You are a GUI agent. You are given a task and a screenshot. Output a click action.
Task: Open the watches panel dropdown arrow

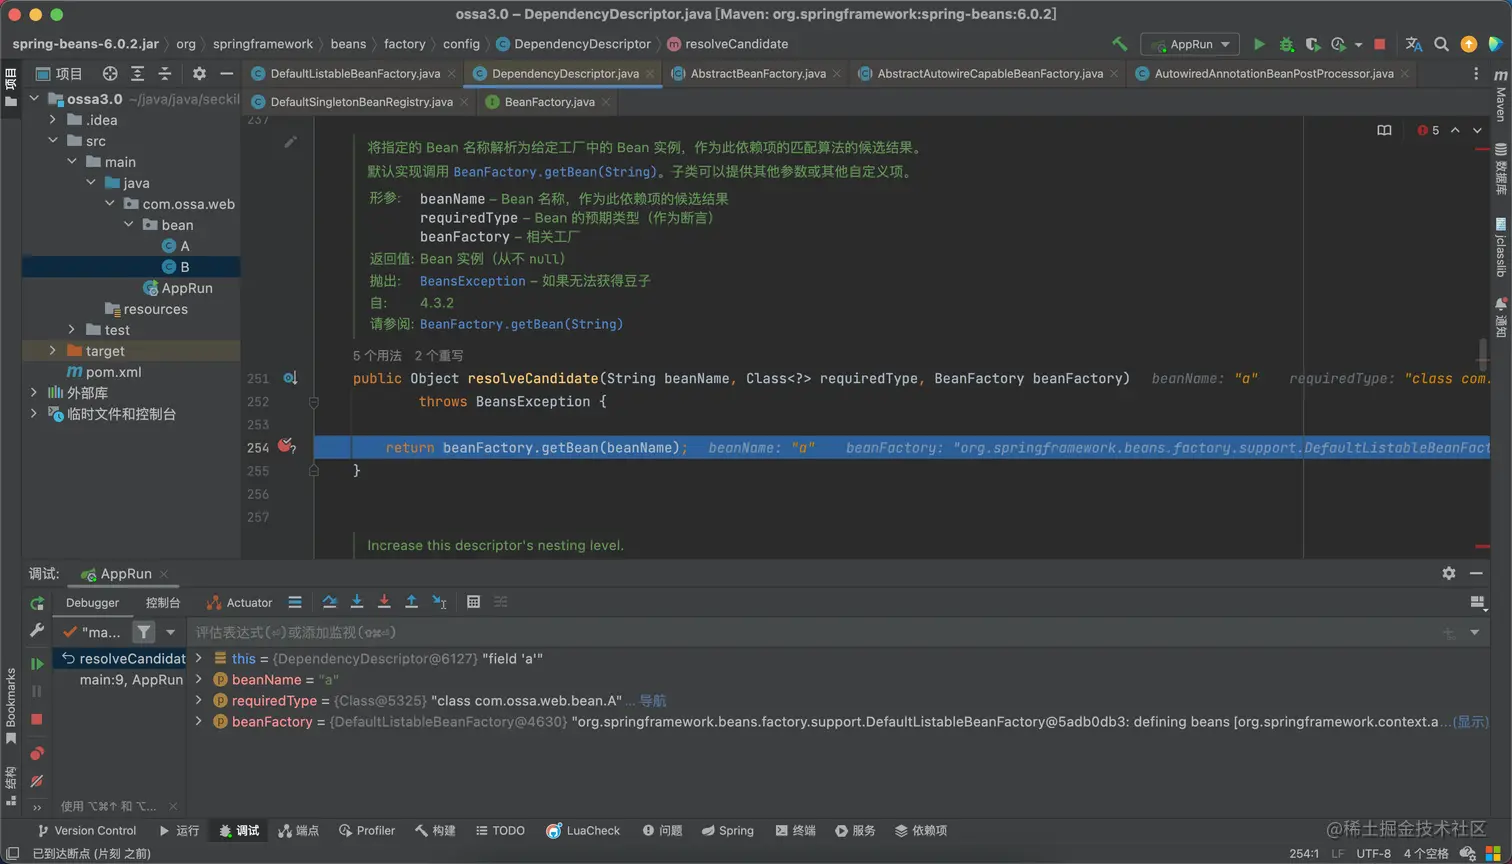[1474, 632]
